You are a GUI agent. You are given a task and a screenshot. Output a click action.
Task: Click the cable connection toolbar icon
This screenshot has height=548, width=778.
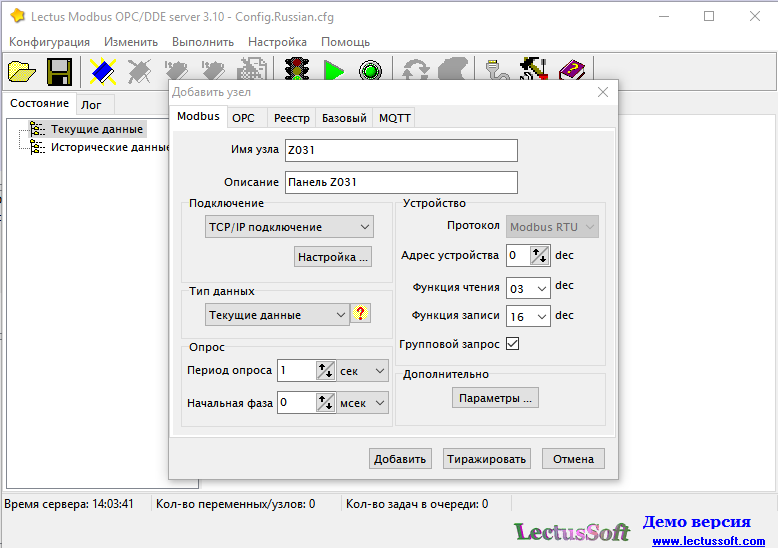pyautogui.click(x=497, y=69)
